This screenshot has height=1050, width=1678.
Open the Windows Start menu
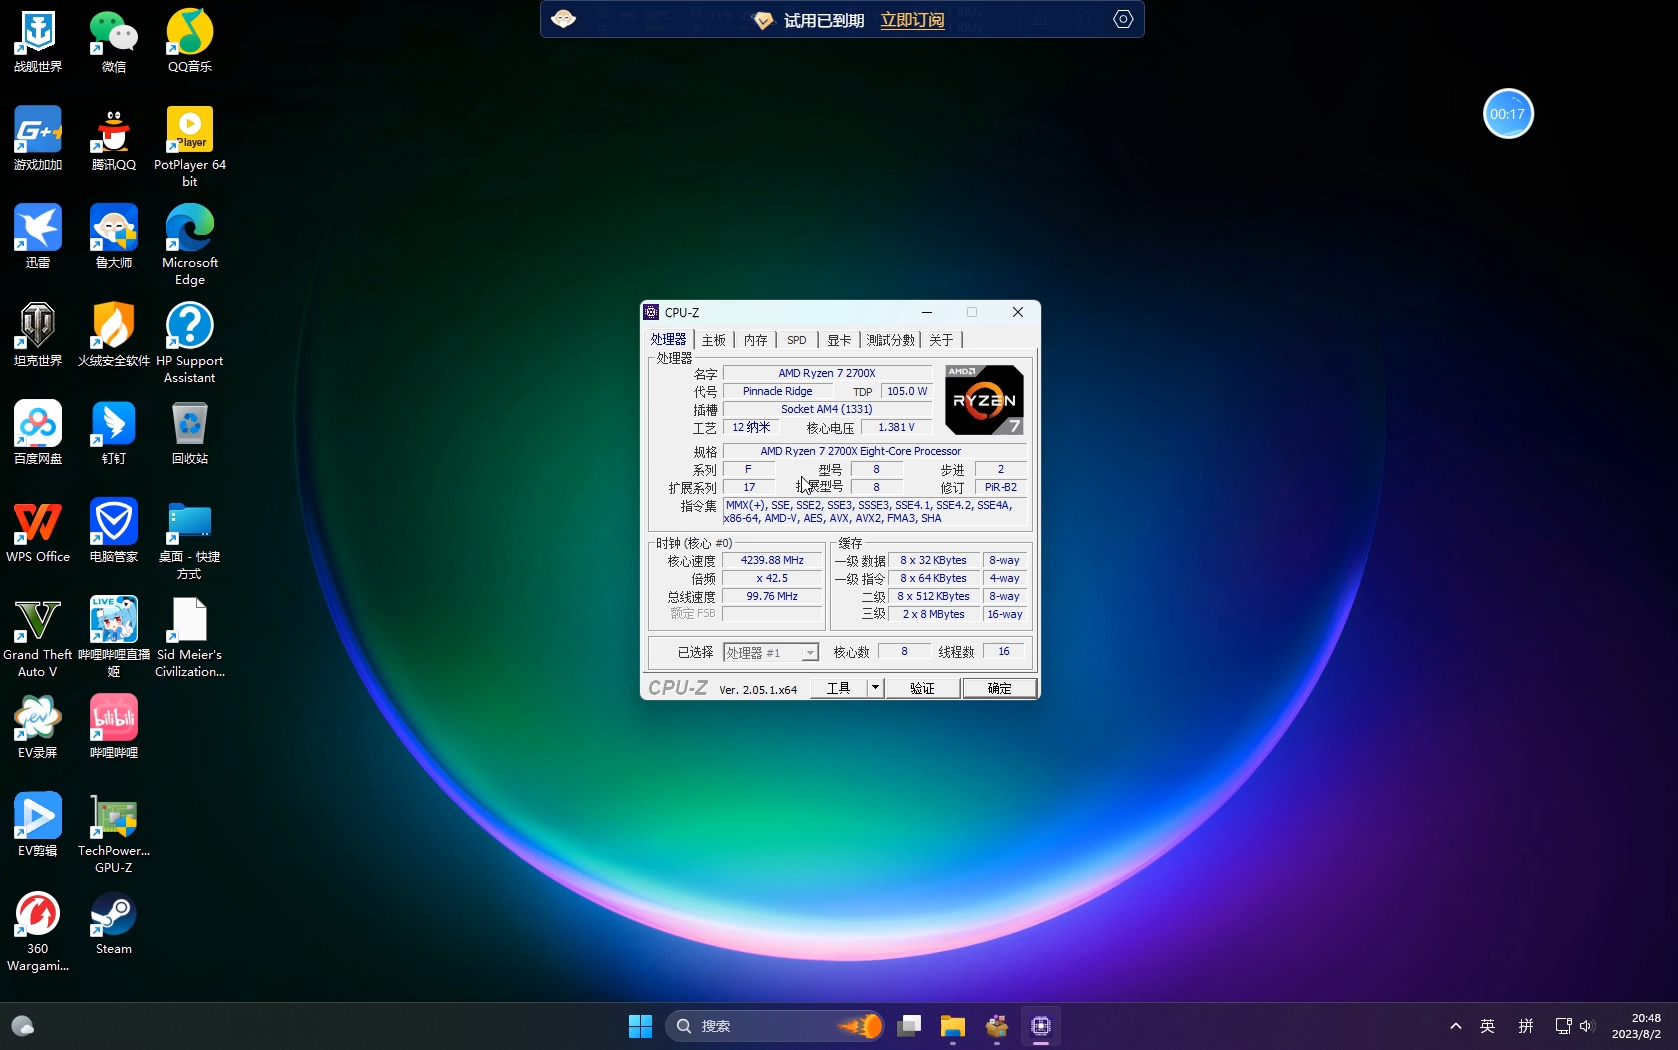tap(640, 1026)
